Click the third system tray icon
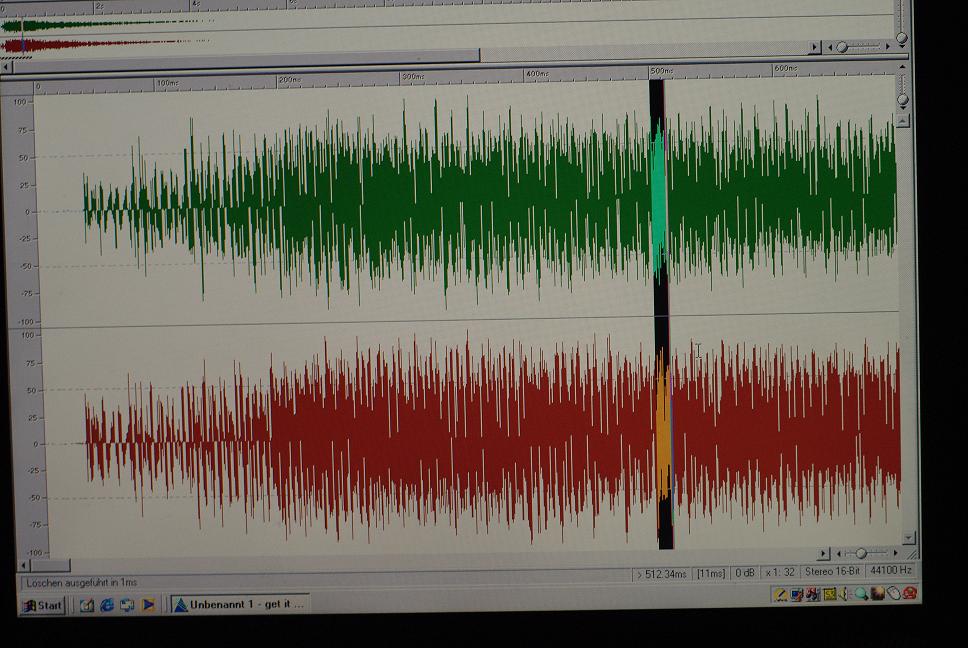 [x=813, y=595]
